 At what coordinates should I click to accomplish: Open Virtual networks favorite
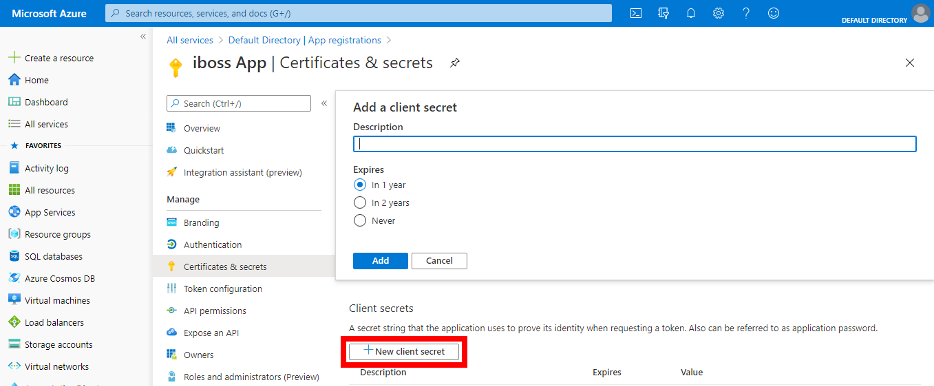48,366
